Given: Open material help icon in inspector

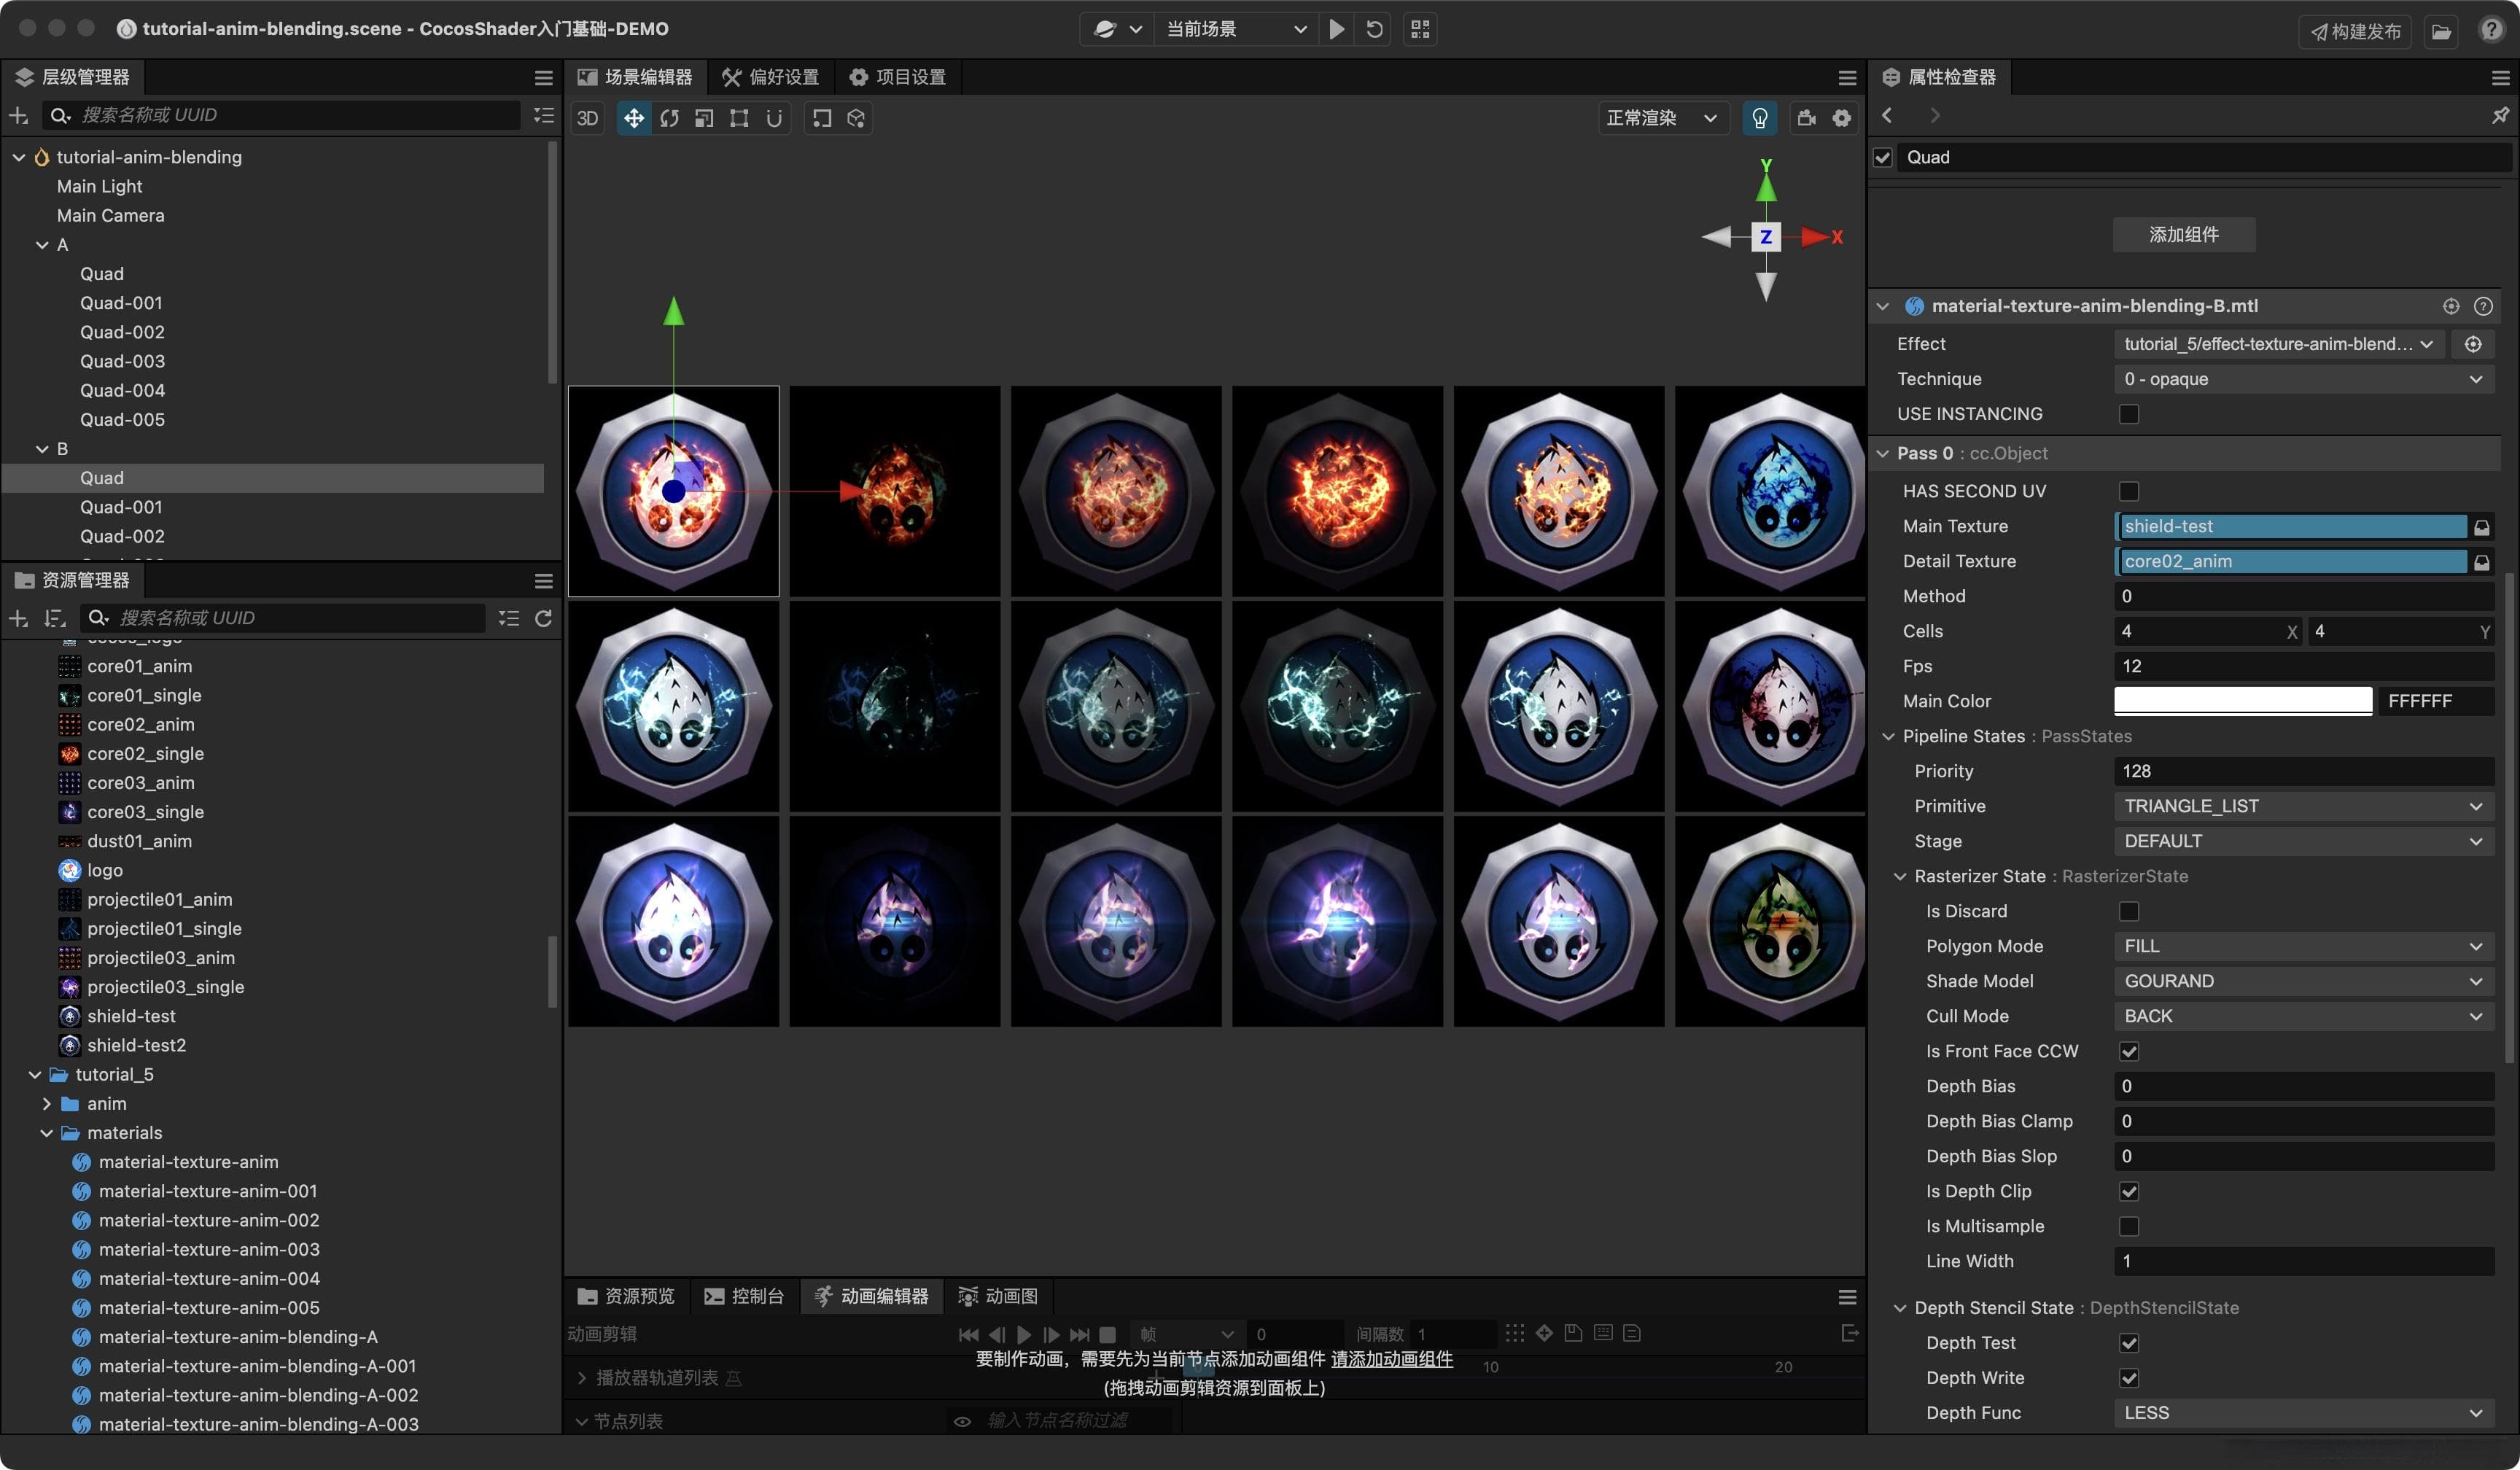Looking at the screenshot, I should (x=2483, y=306).
